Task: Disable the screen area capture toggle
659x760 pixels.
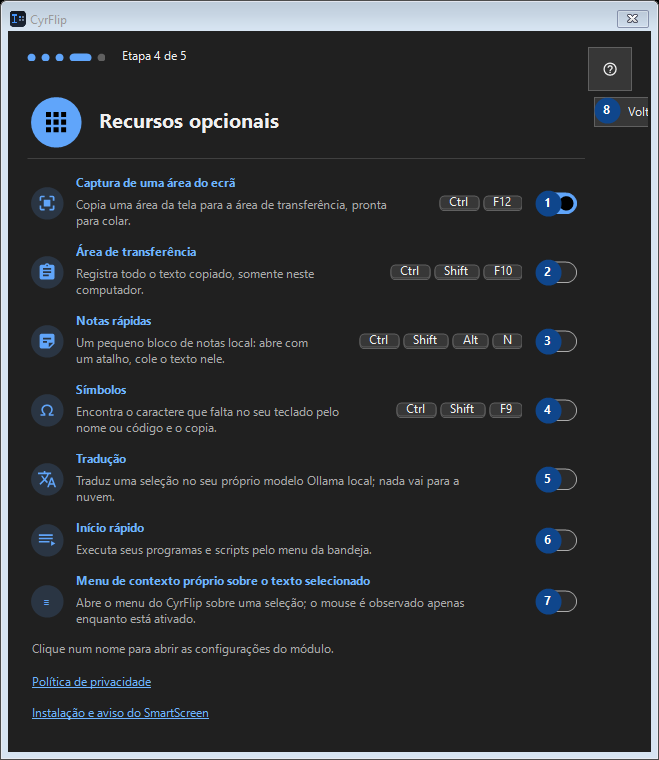Action: [556, 204]
